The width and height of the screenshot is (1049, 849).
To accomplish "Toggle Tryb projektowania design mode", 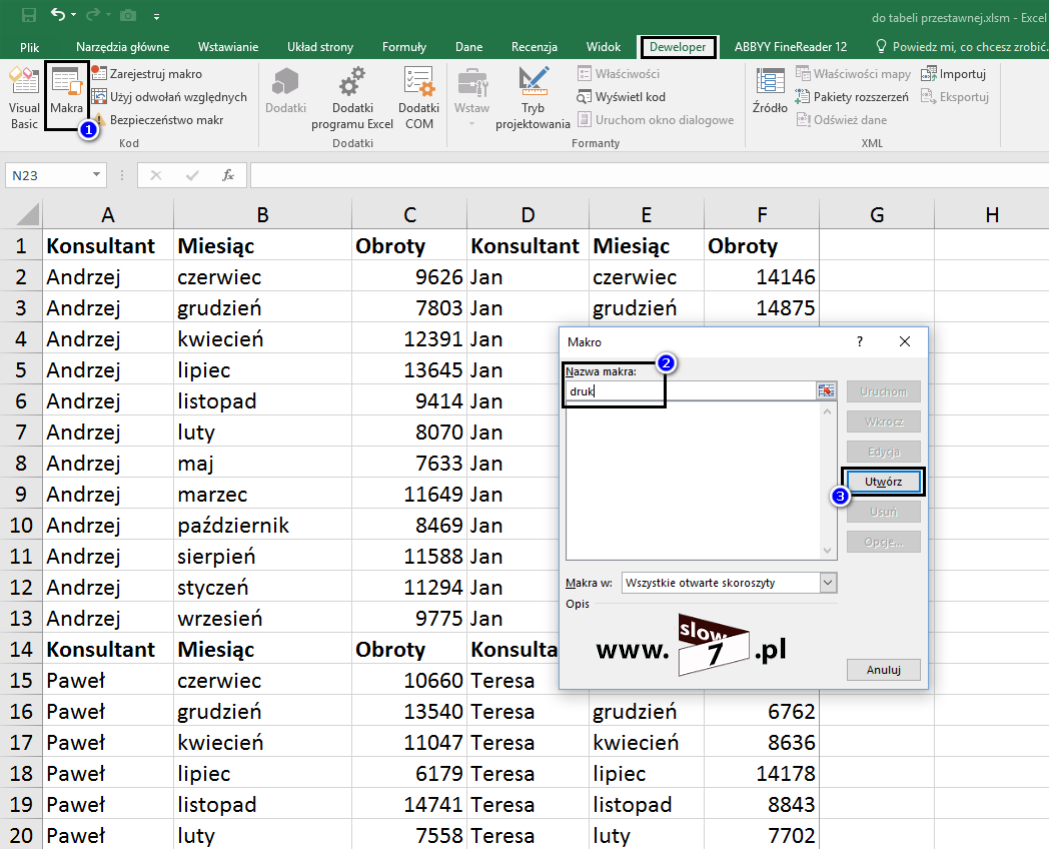I will coord(533,98).
